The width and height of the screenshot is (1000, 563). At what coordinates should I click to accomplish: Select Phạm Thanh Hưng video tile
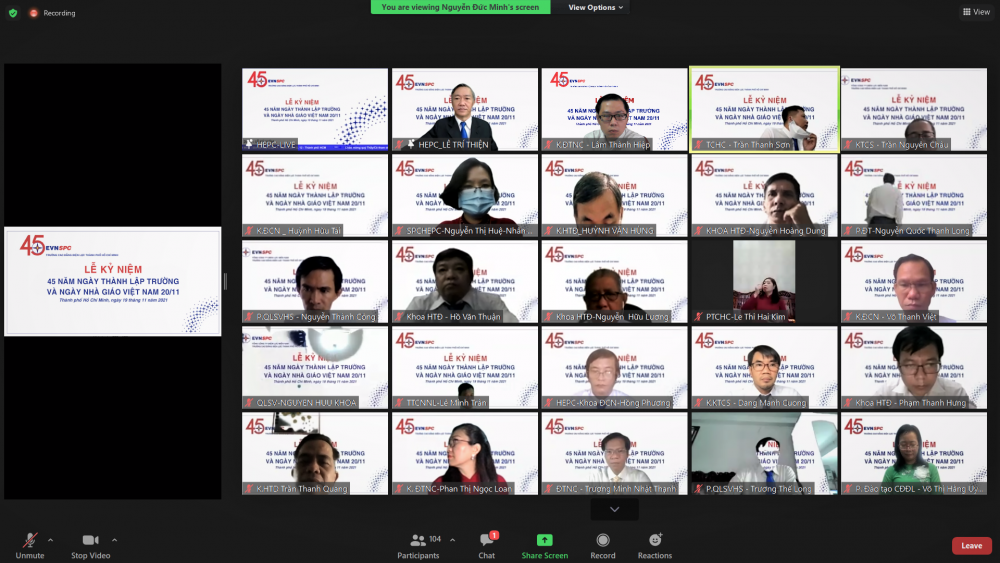pos(914,368)
